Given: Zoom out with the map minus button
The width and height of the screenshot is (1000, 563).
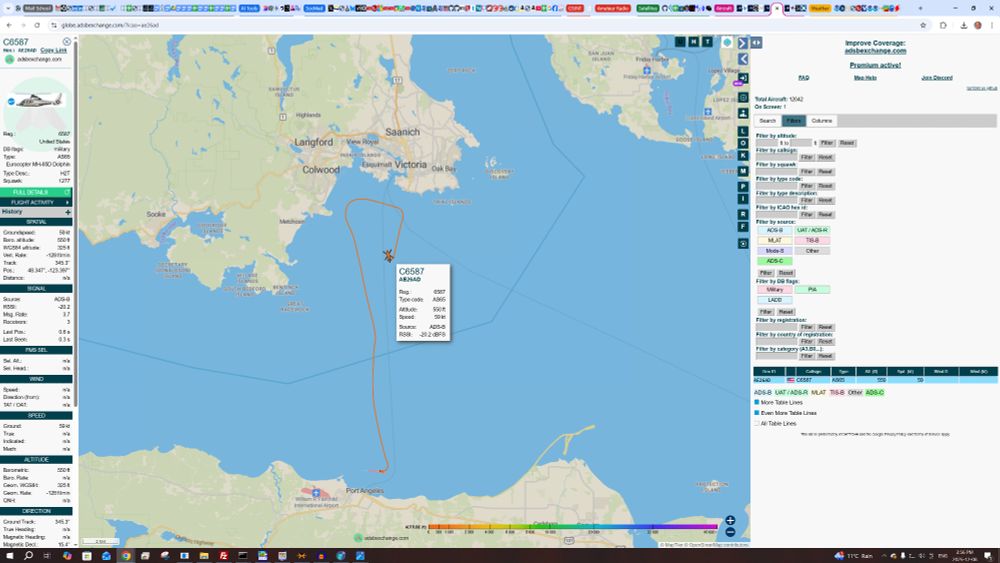Looking at the screenshot, I should [730, 532].
